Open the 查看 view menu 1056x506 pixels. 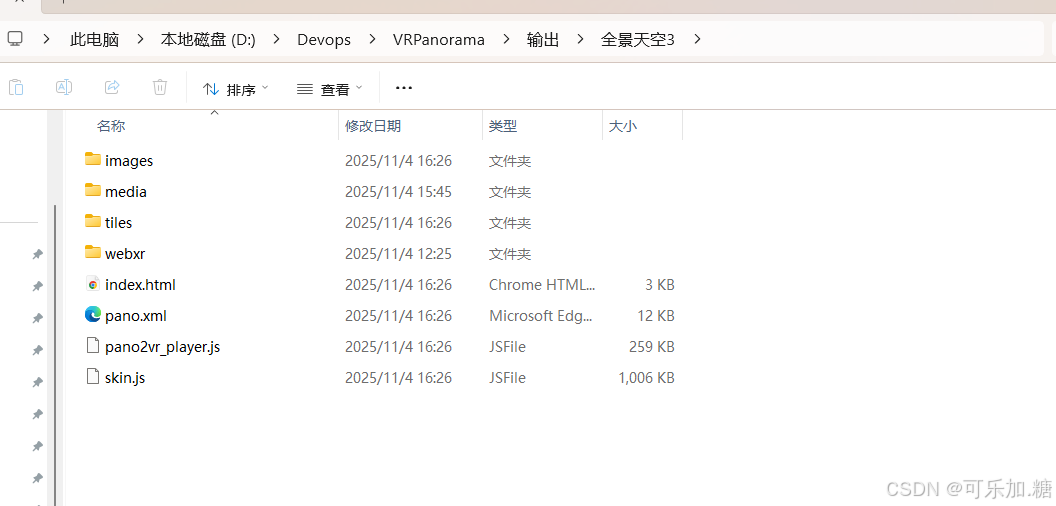click(330, 89)
